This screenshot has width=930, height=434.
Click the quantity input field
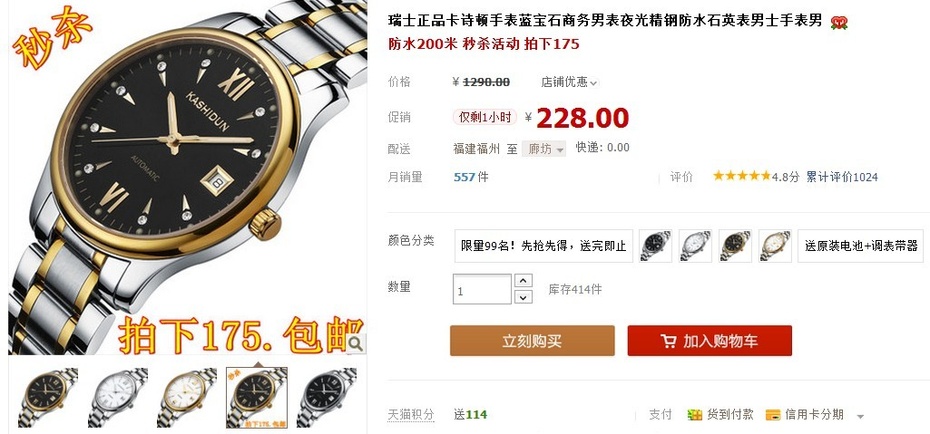pyautogui.click(x=482, y=289)
